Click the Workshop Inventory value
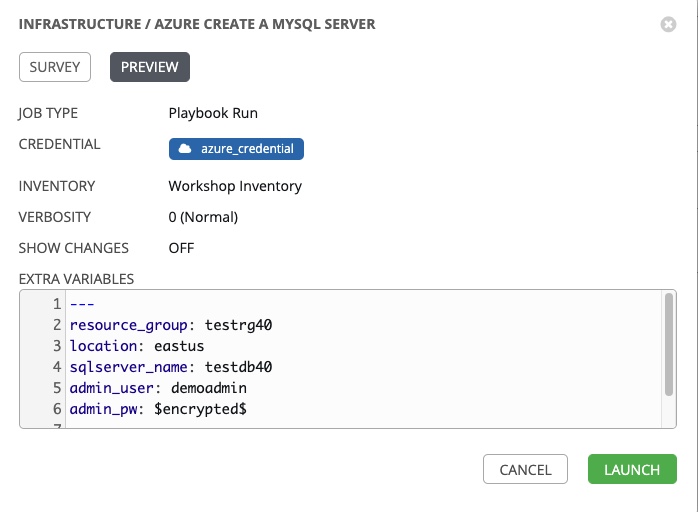This screenshot has height=512, width=698. (x=235, y=186)
